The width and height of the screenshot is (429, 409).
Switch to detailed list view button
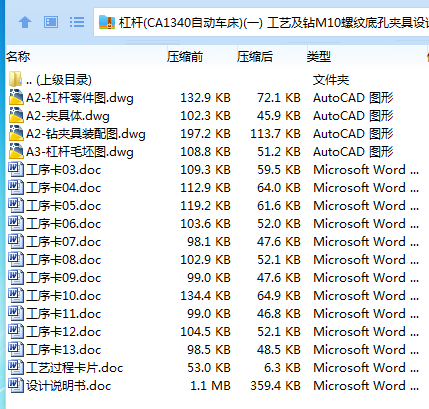pyautogui.click(x=77, y=22)
